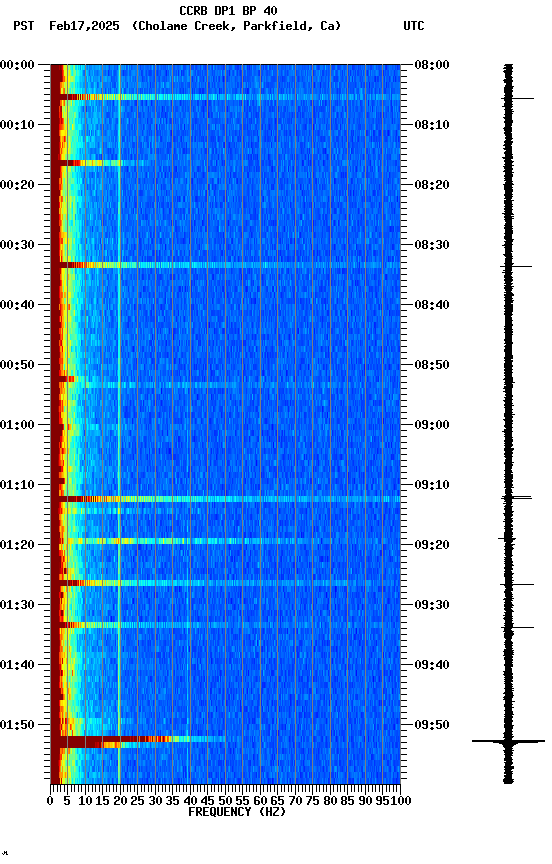Click the PST time label "01:50"

[x=17, y=726]
